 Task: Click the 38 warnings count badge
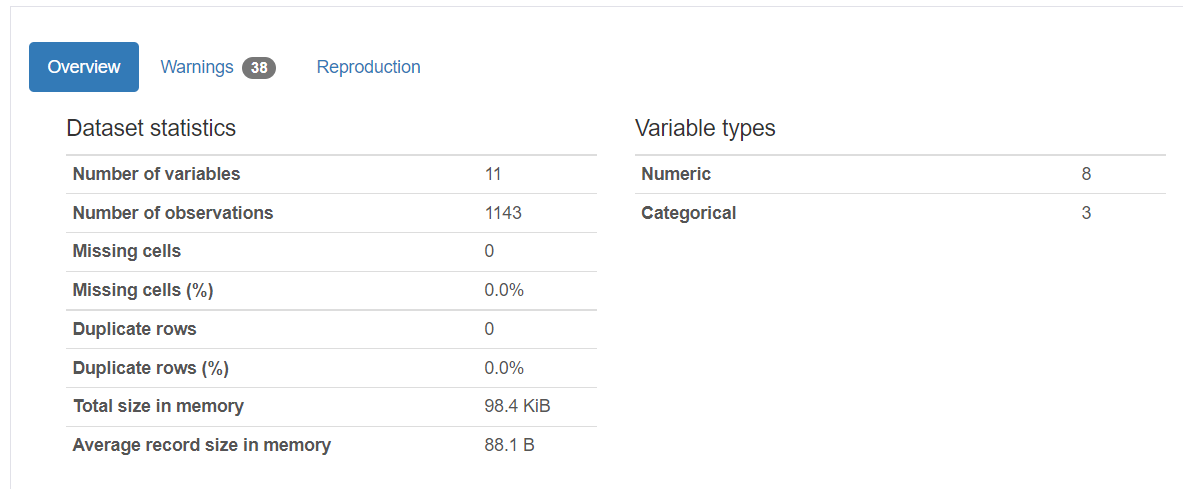click(259, 68)
